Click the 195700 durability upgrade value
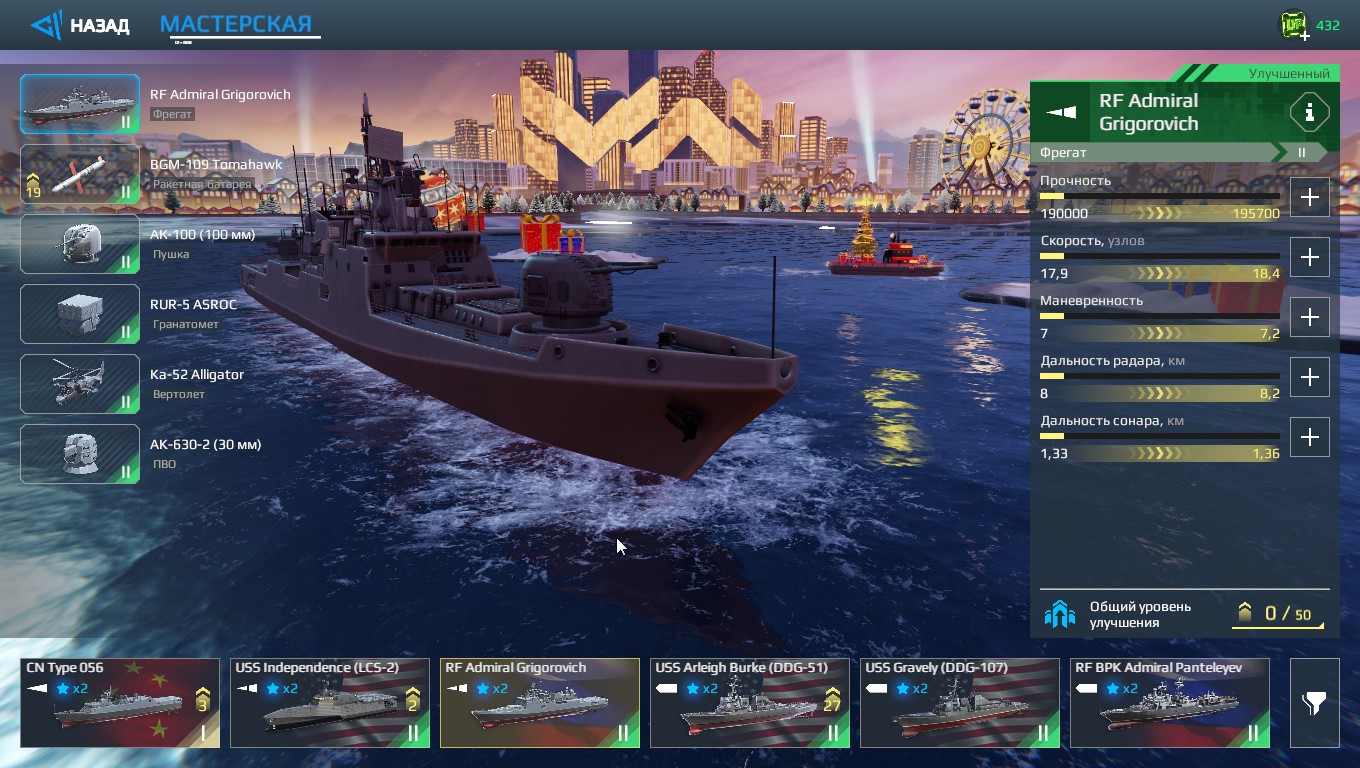Screen dimensions: 1360x768 (x=1256, y=213)
